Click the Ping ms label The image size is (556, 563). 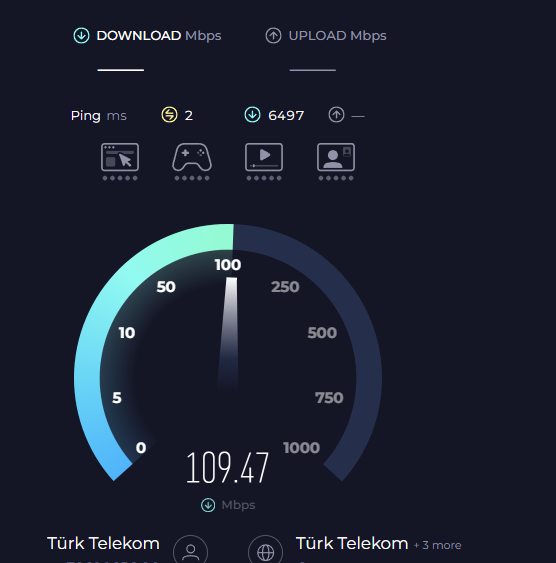(99, 116)
